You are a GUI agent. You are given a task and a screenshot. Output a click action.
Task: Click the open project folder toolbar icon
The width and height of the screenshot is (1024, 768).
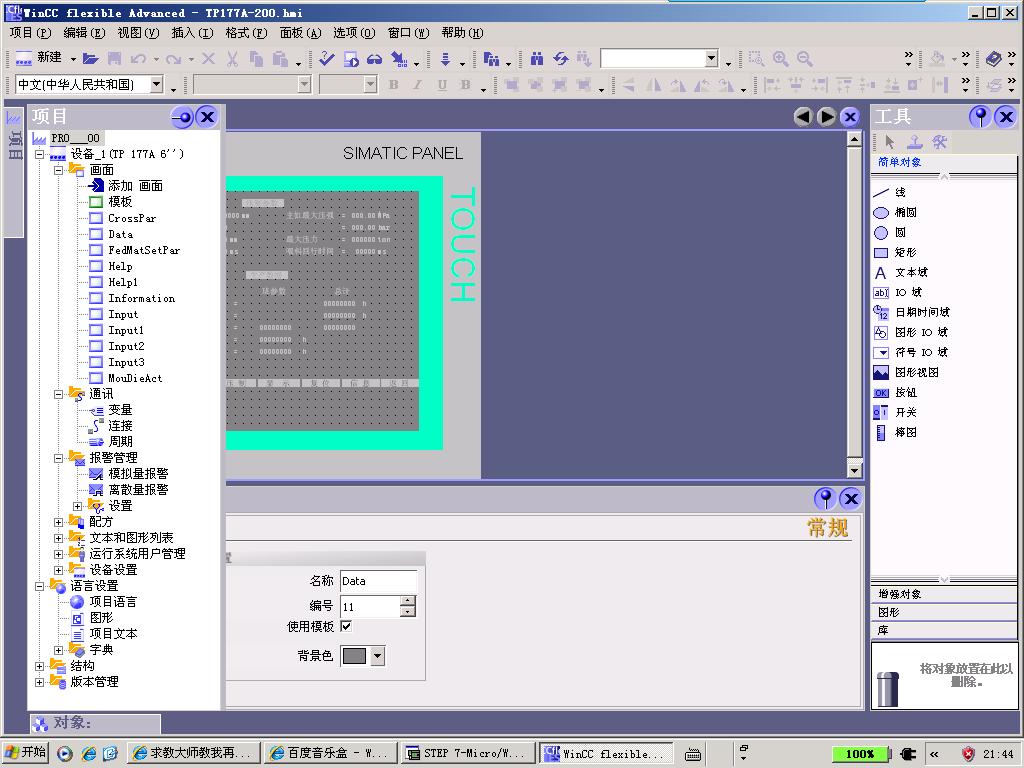(91, 59)
